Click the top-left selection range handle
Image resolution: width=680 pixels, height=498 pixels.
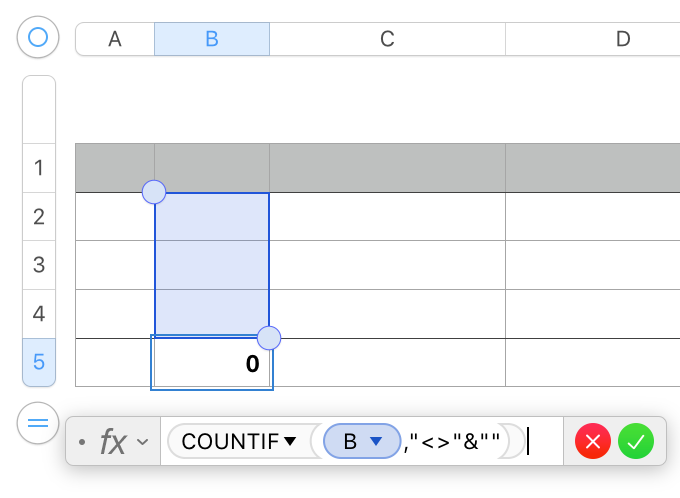click(x=154, y=192)
